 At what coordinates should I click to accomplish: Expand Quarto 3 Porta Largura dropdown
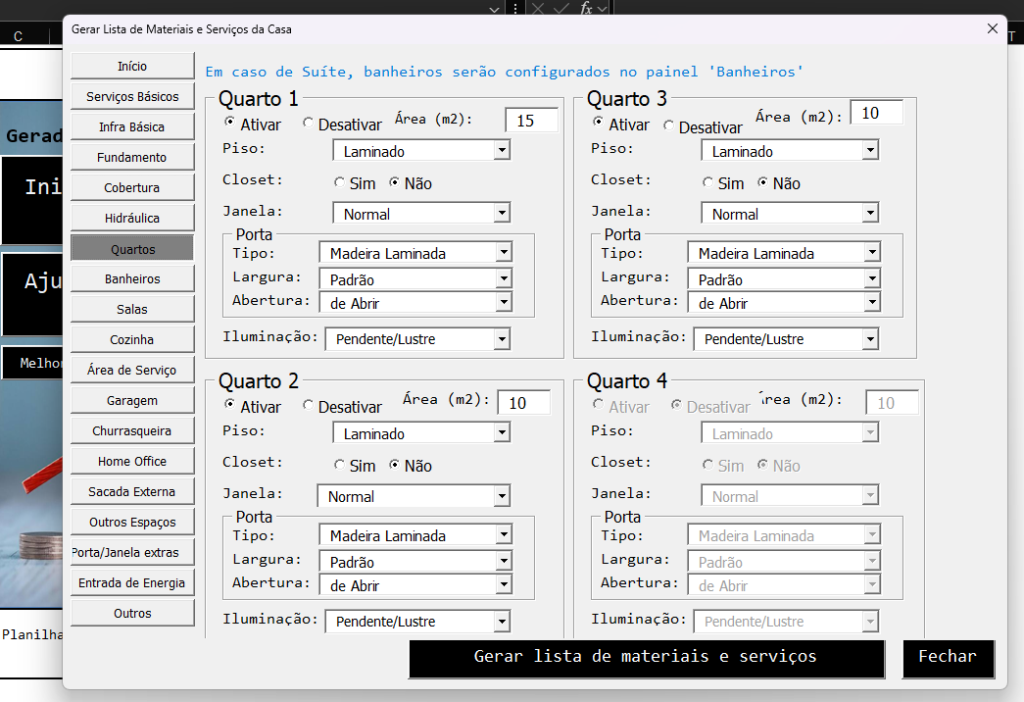(x=872, y=279)
